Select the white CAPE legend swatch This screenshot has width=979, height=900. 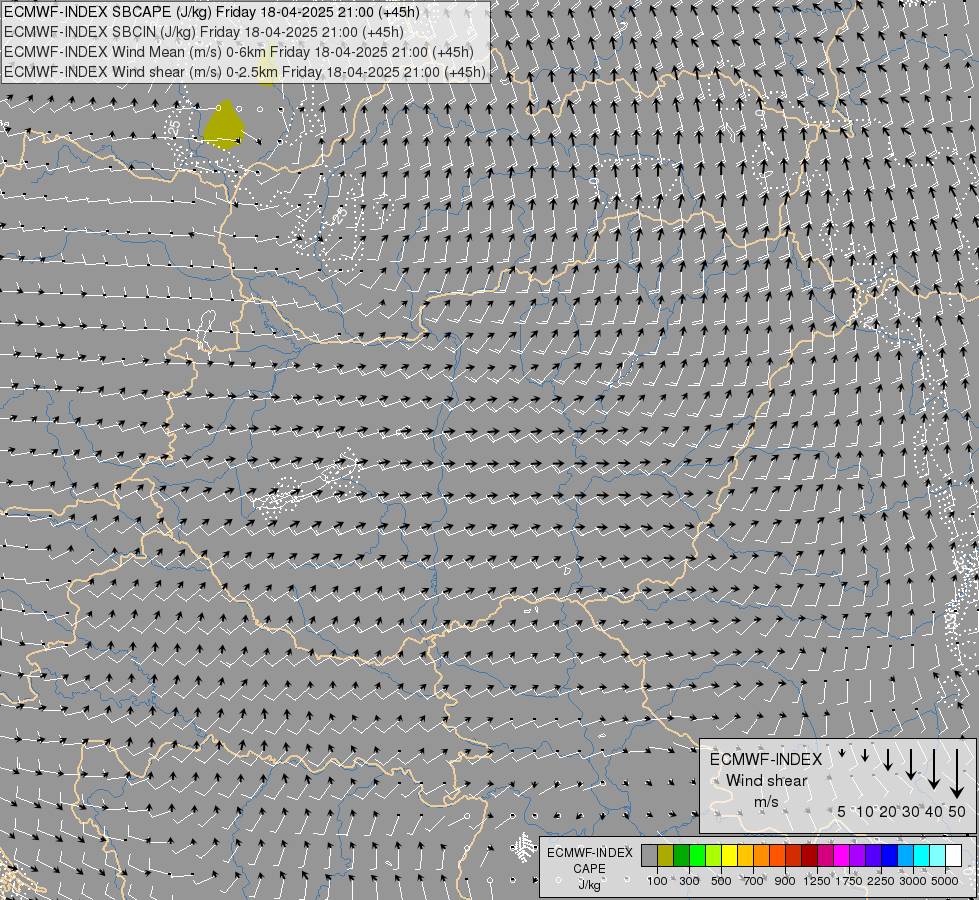(953, 856)
